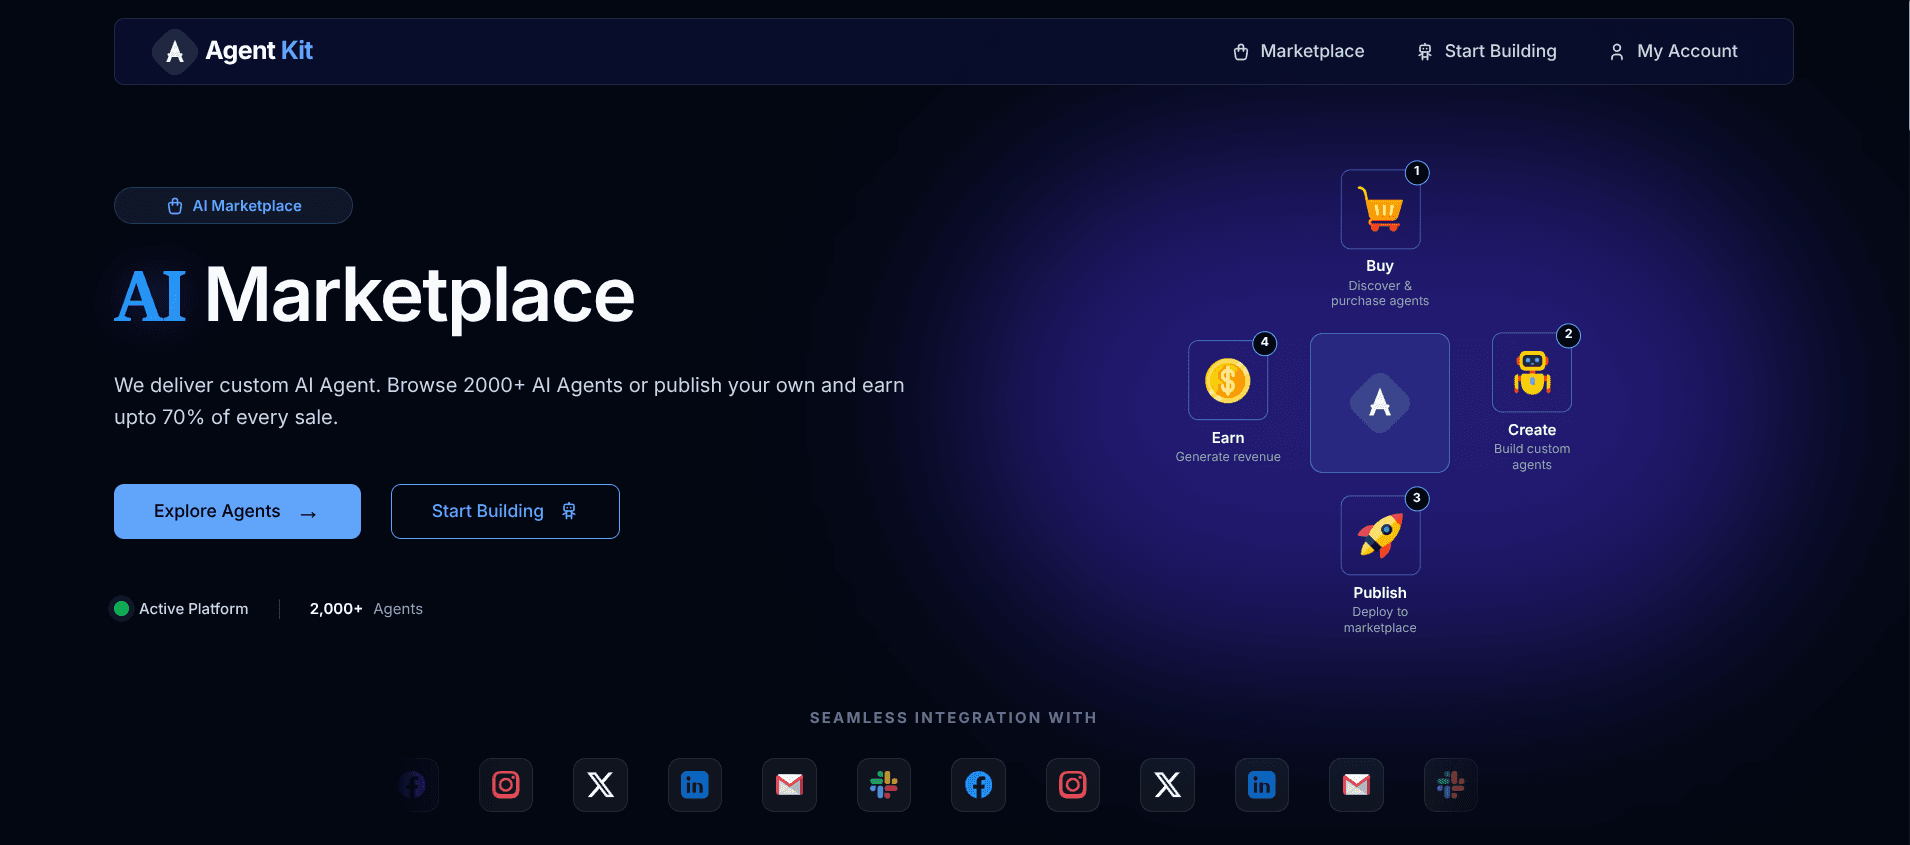The image size is (1910, 845).
Task: Select the Publish rocket icon
Action: 1380,535
